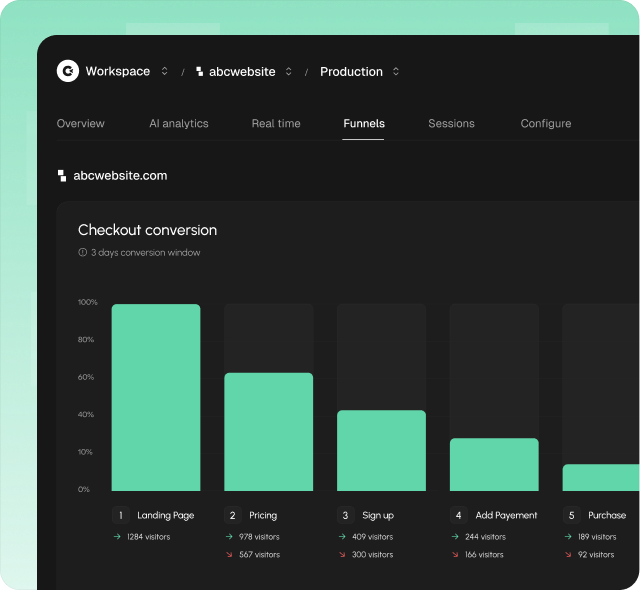Click the Checkout conversion title
This screenshot has width=640, height=590.
point(147,230)
